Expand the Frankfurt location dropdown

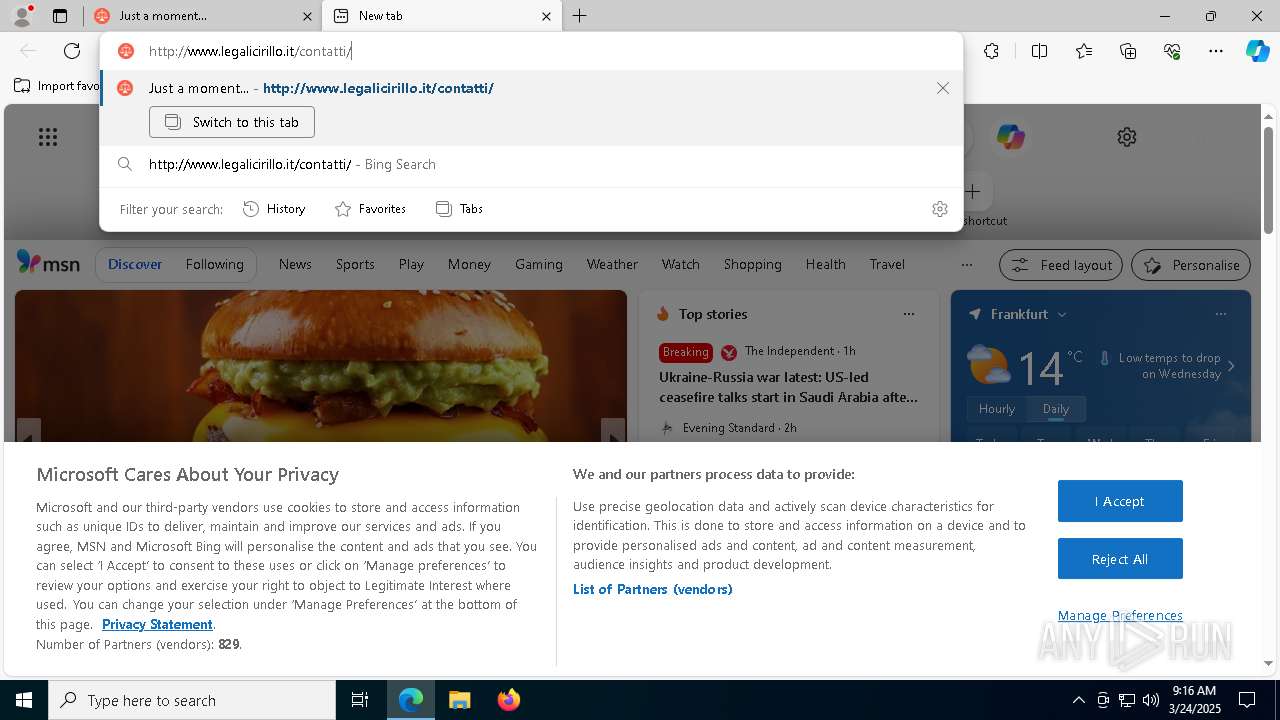pos(1062,314)
